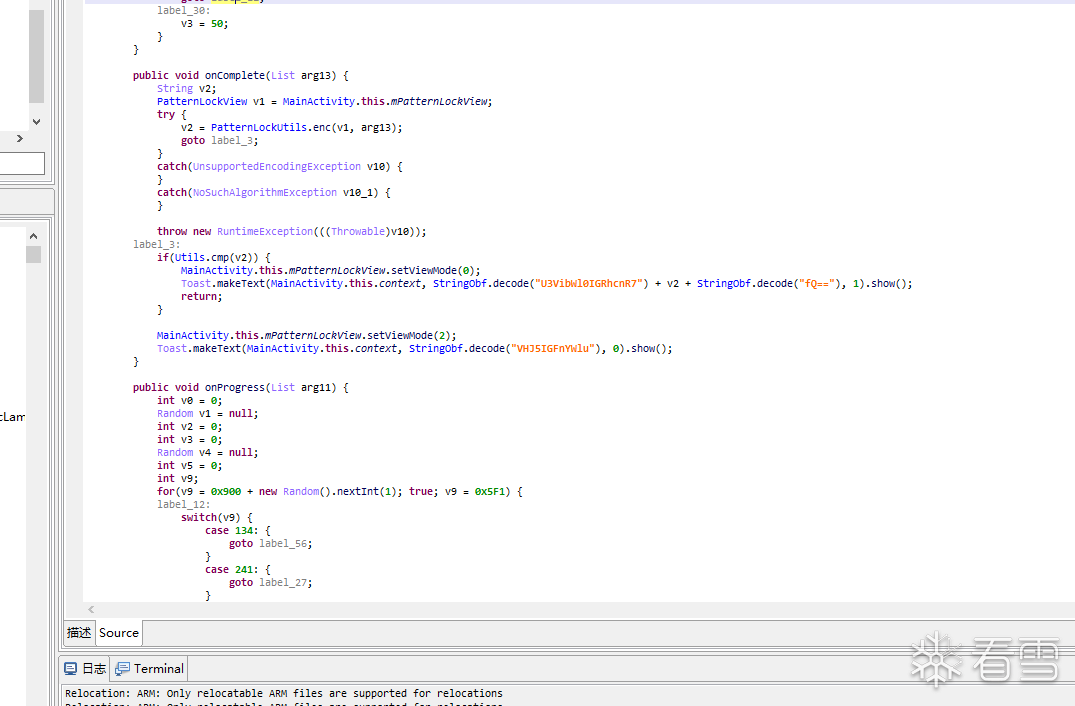Click label_3 in the goto statement
This screenshot has height=706, width=1075.
click(x=232, y=141)
